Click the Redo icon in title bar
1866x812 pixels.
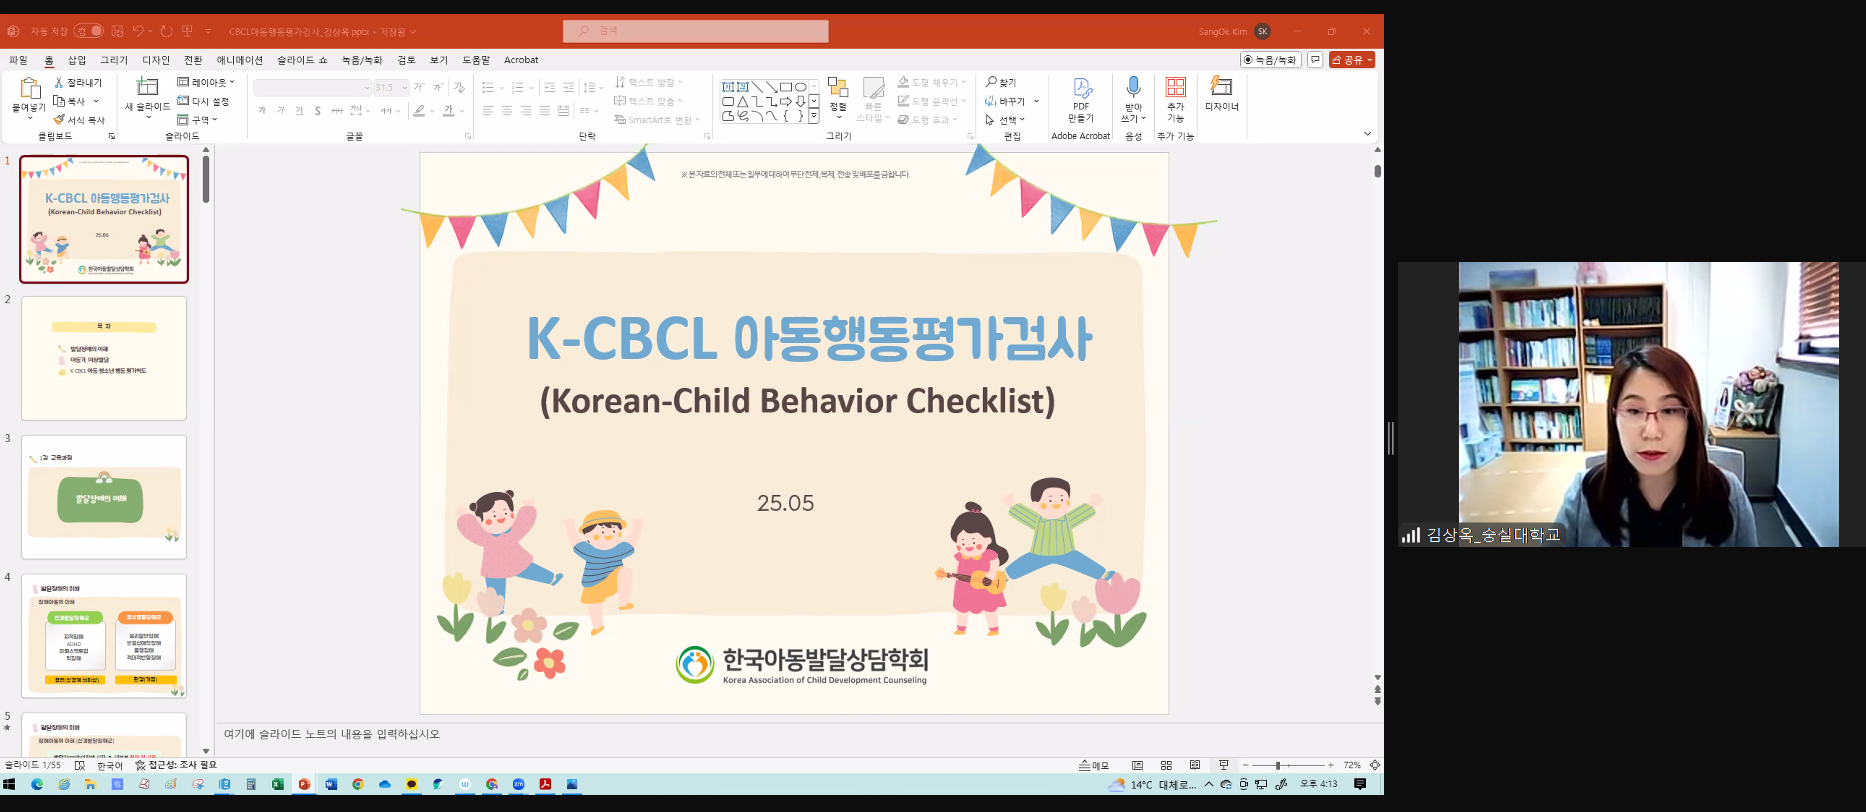point(166,31)
